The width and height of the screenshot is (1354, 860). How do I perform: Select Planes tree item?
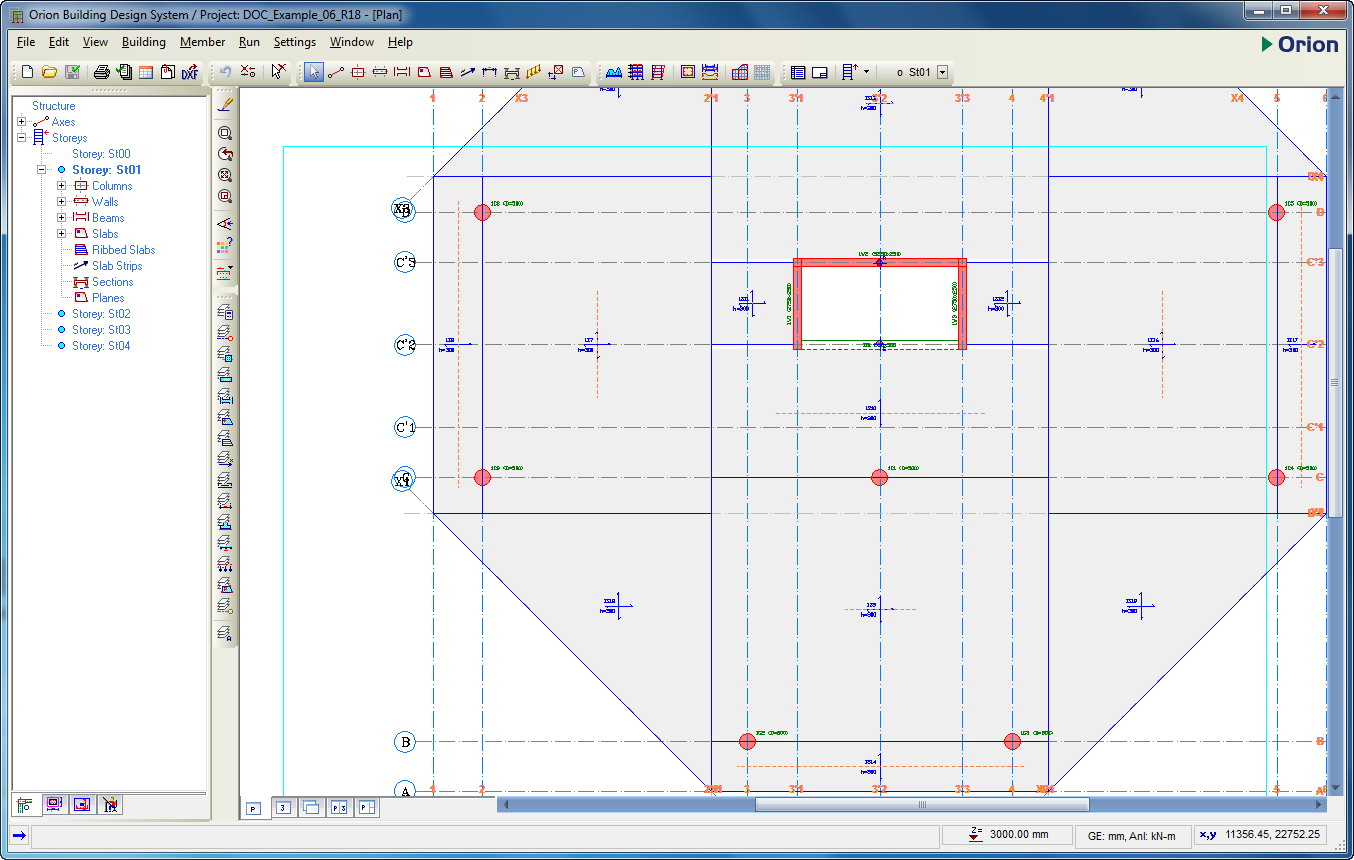(x=108, y=298)
